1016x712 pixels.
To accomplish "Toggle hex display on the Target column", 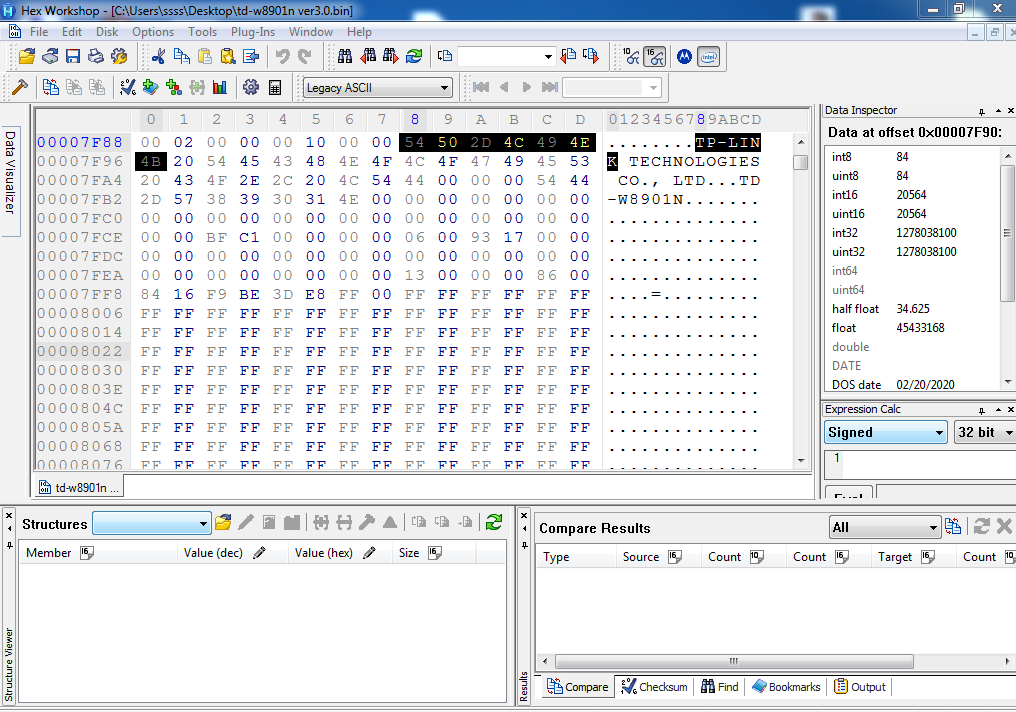I will 928,557.
